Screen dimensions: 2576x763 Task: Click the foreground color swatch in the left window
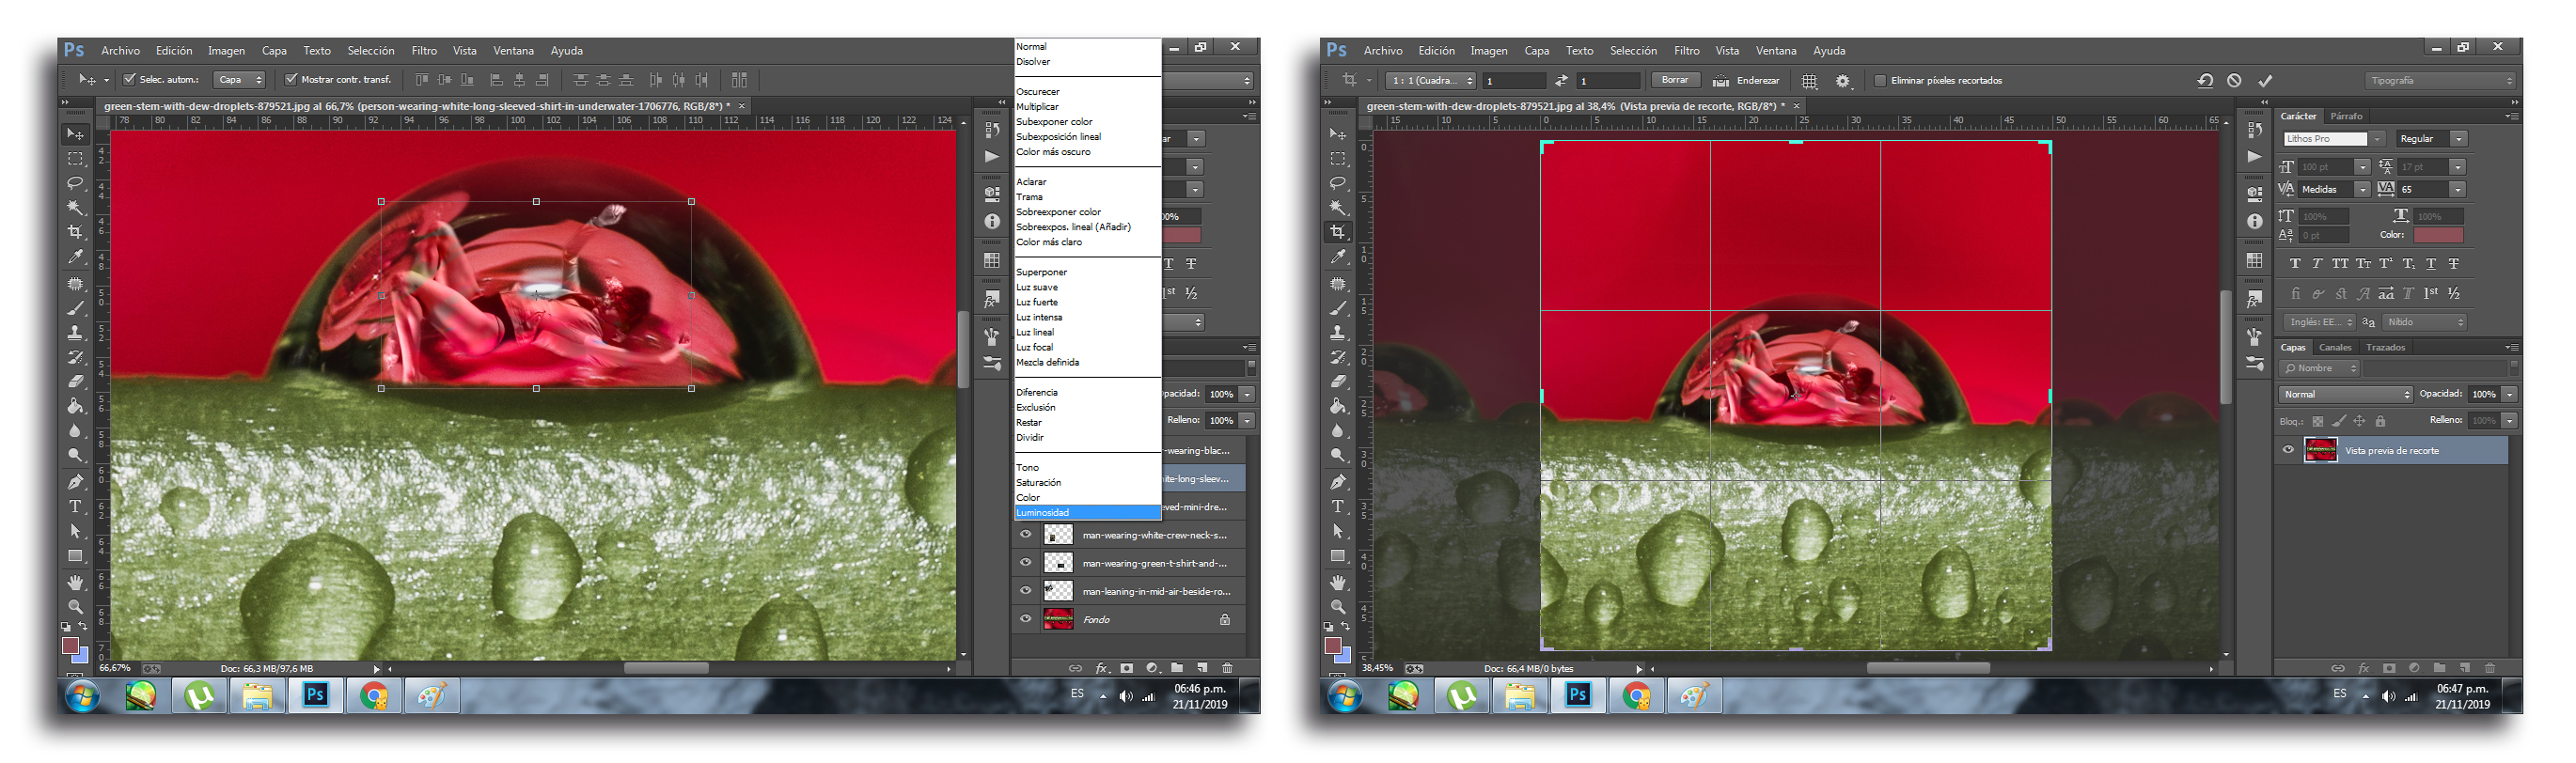71,646
